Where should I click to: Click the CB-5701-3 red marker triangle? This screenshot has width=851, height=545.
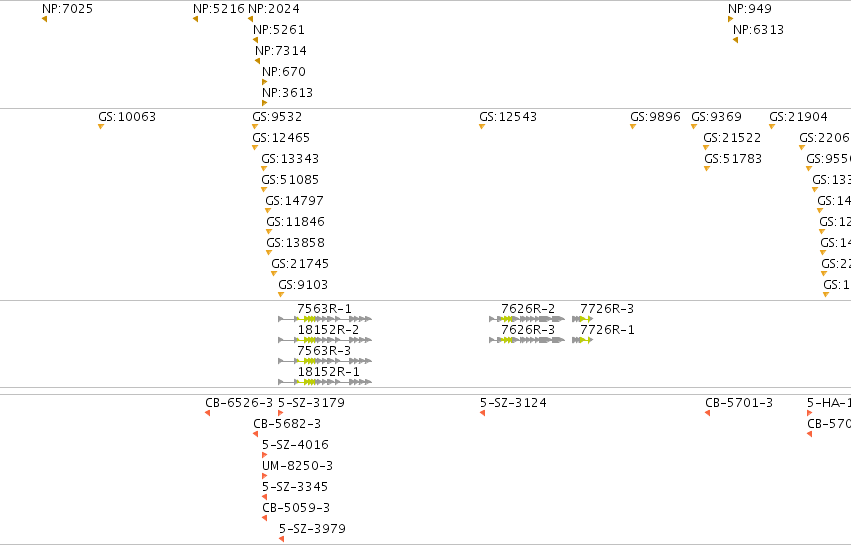coord(708,413)
